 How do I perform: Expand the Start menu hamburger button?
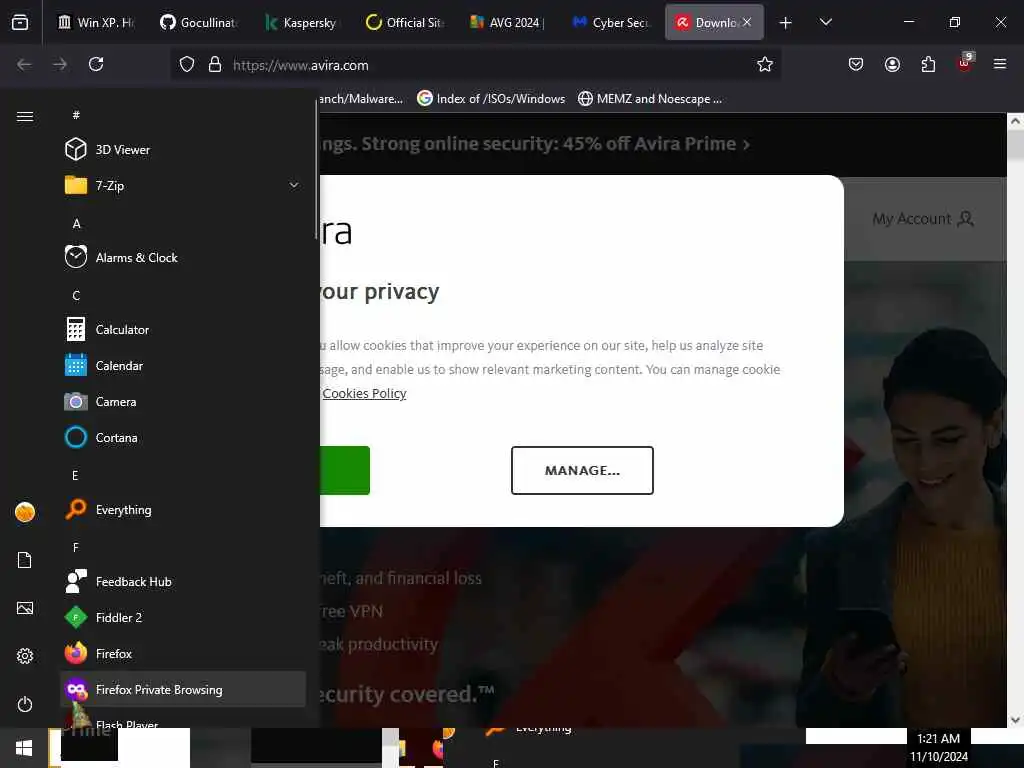click(25, 116)
